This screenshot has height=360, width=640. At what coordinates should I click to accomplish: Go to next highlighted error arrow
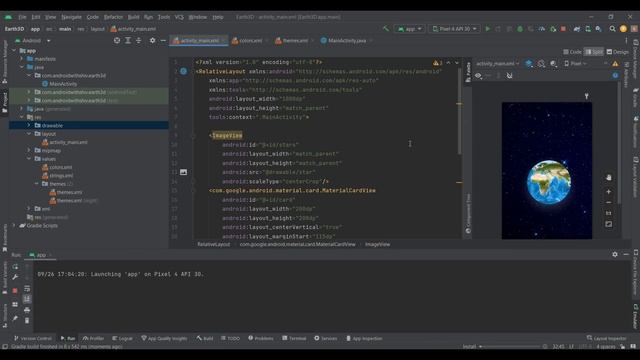457,63
